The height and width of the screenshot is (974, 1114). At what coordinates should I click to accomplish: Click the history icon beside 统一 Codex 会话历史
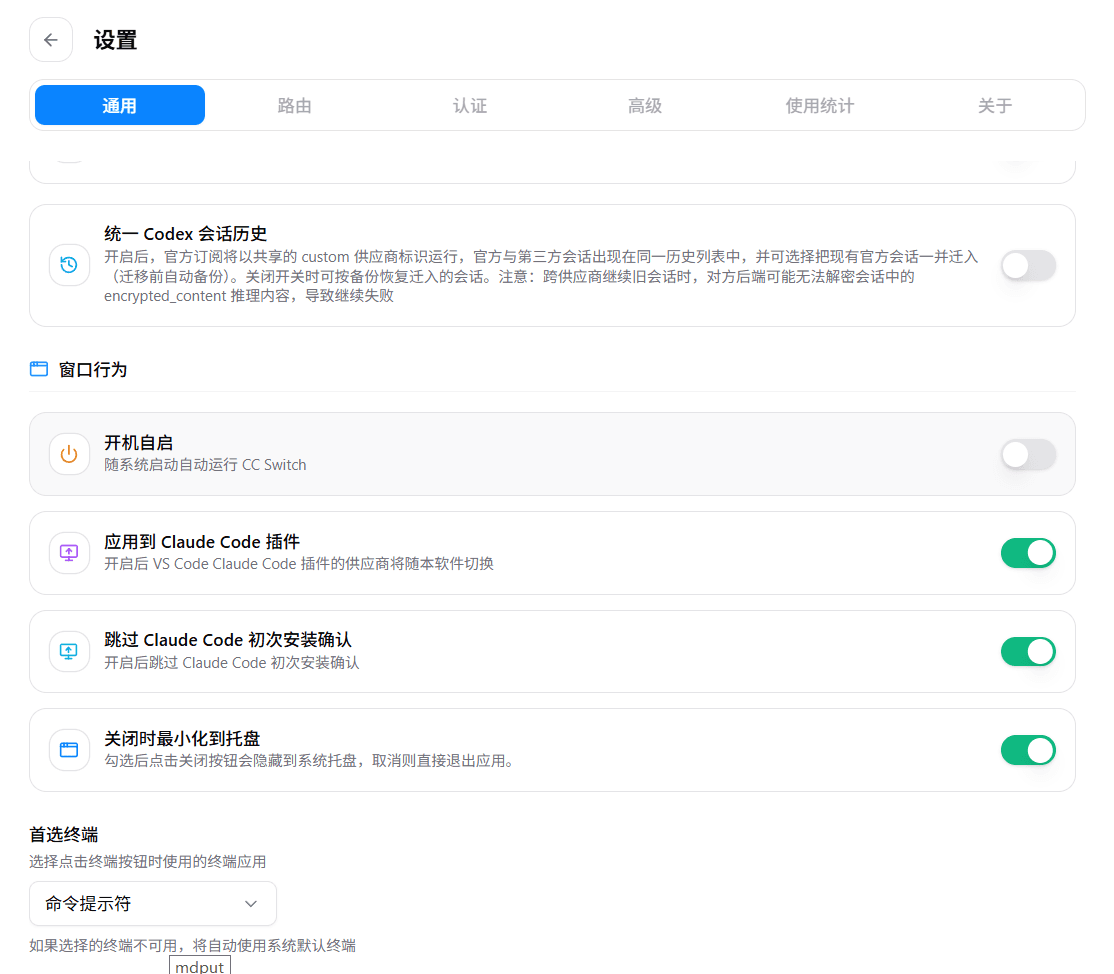click(x=69, y=265)
